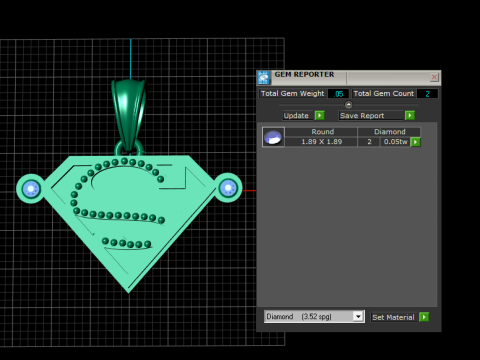
Task: Select the left blue gem on pendant
Action: pos(31,189)
